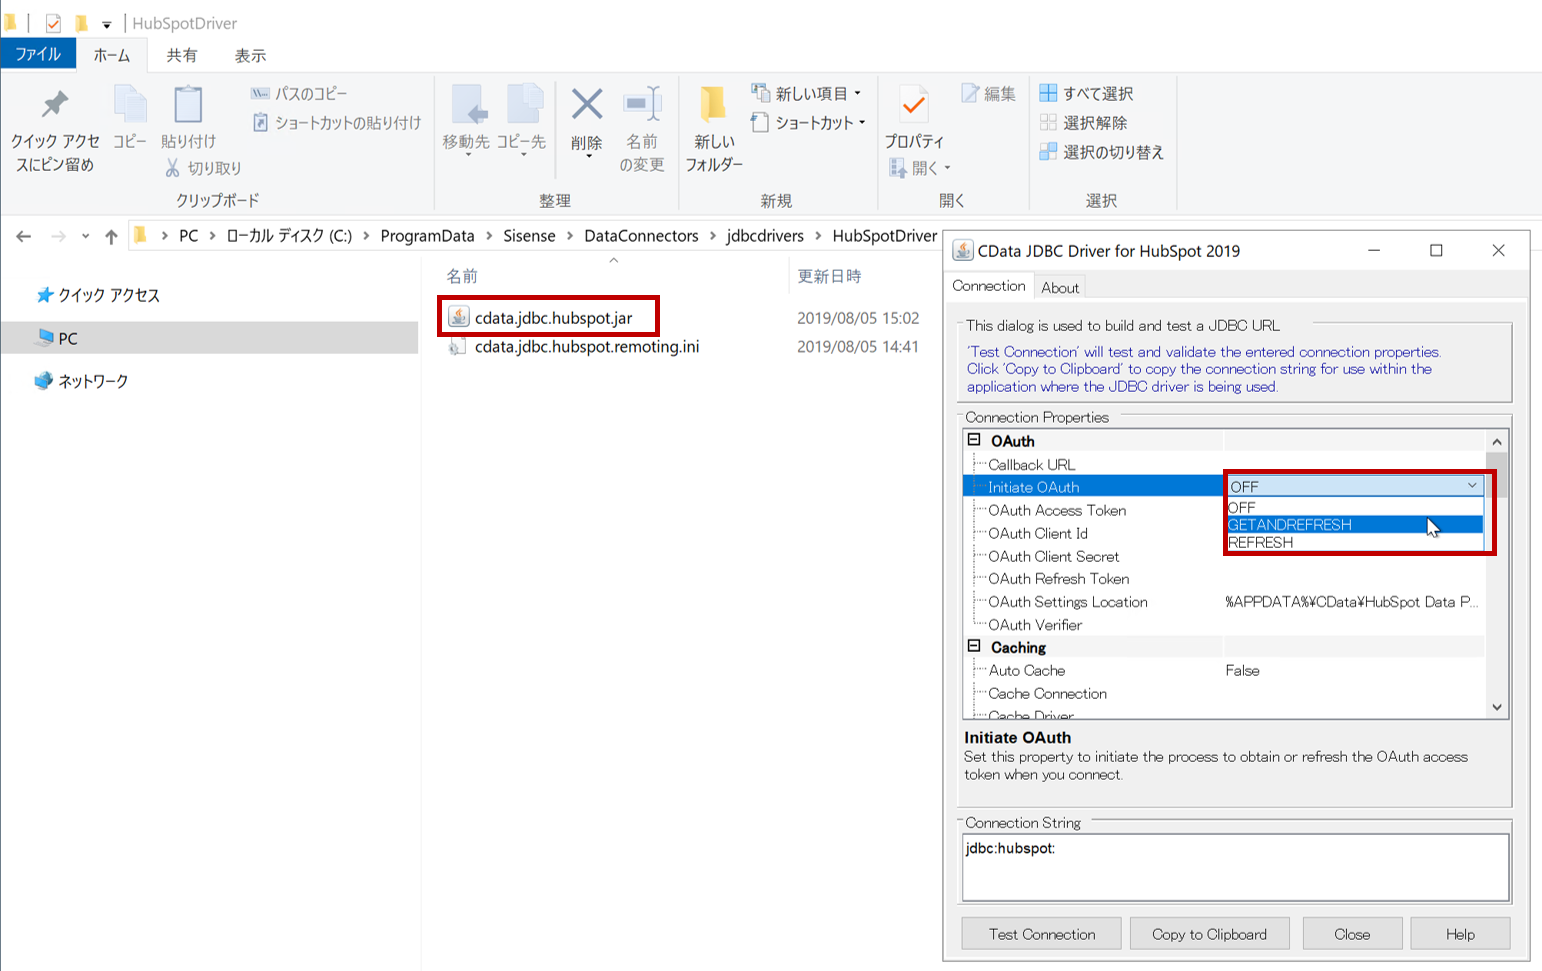
Task: Click Test Connection button
Action: pos(1042,934)
